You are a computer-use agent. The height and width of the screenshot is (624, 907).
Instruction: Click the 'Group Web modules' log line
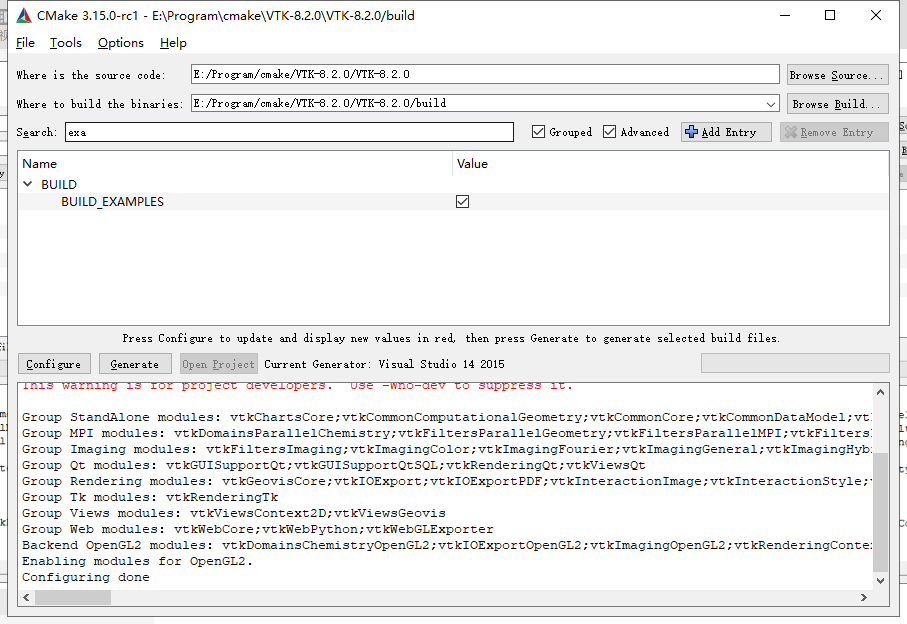[258, 529]
